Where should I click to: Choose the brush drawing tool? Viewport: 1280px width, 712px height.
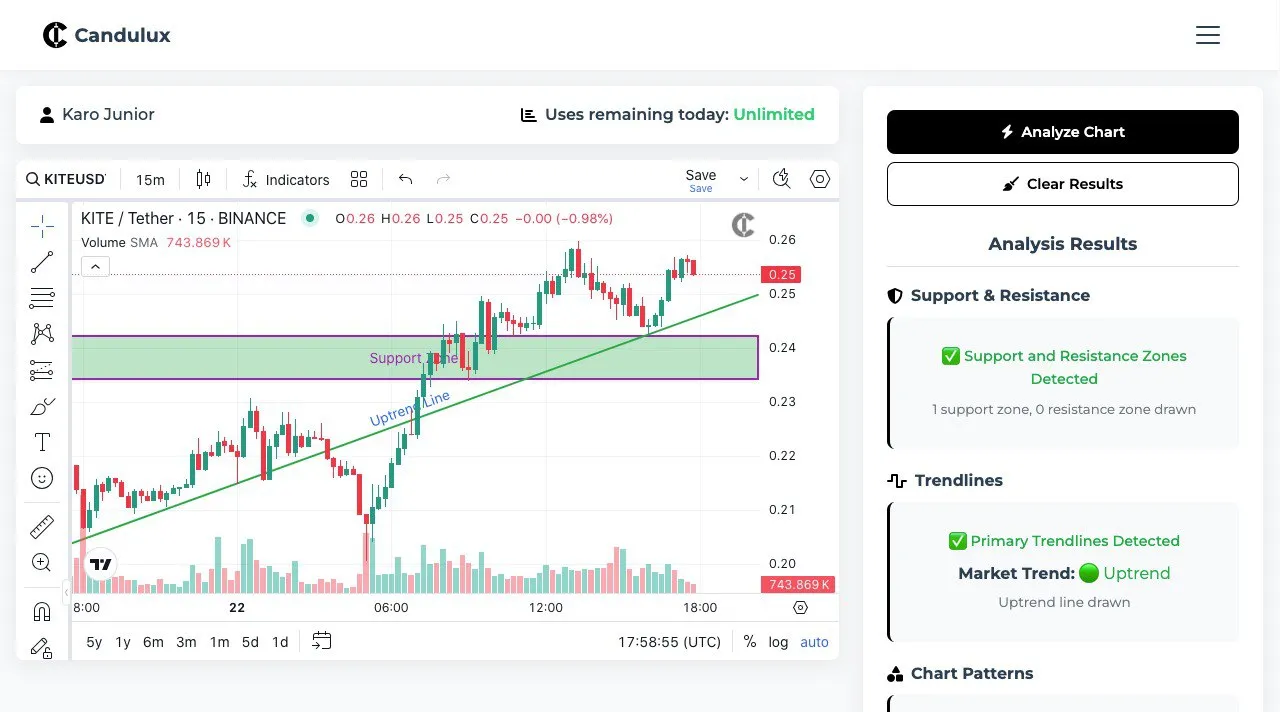click(x=42, y=406)
